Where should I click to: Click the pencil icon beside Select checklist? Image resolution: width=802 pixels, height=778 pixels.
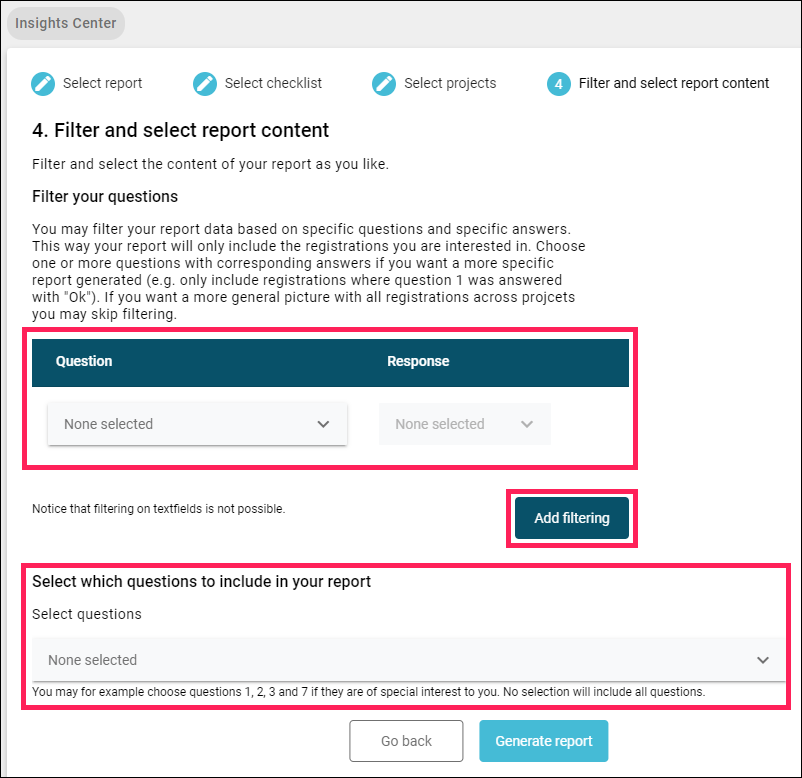click(x=205, y=83)
